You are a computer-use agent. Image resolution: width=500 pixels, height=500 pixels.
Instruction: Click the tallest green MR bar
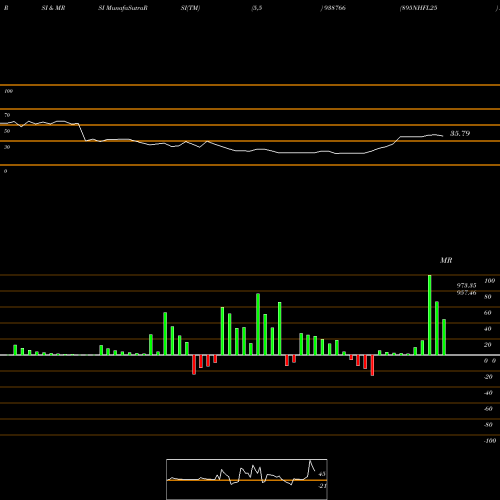point(430,315)
